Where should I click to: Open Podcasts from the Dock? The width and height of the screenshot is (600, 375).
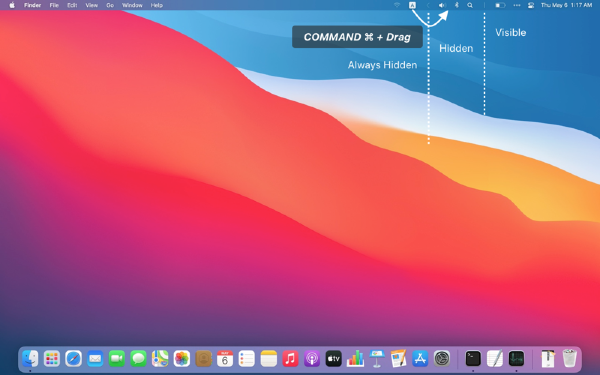tap(312, 359)
